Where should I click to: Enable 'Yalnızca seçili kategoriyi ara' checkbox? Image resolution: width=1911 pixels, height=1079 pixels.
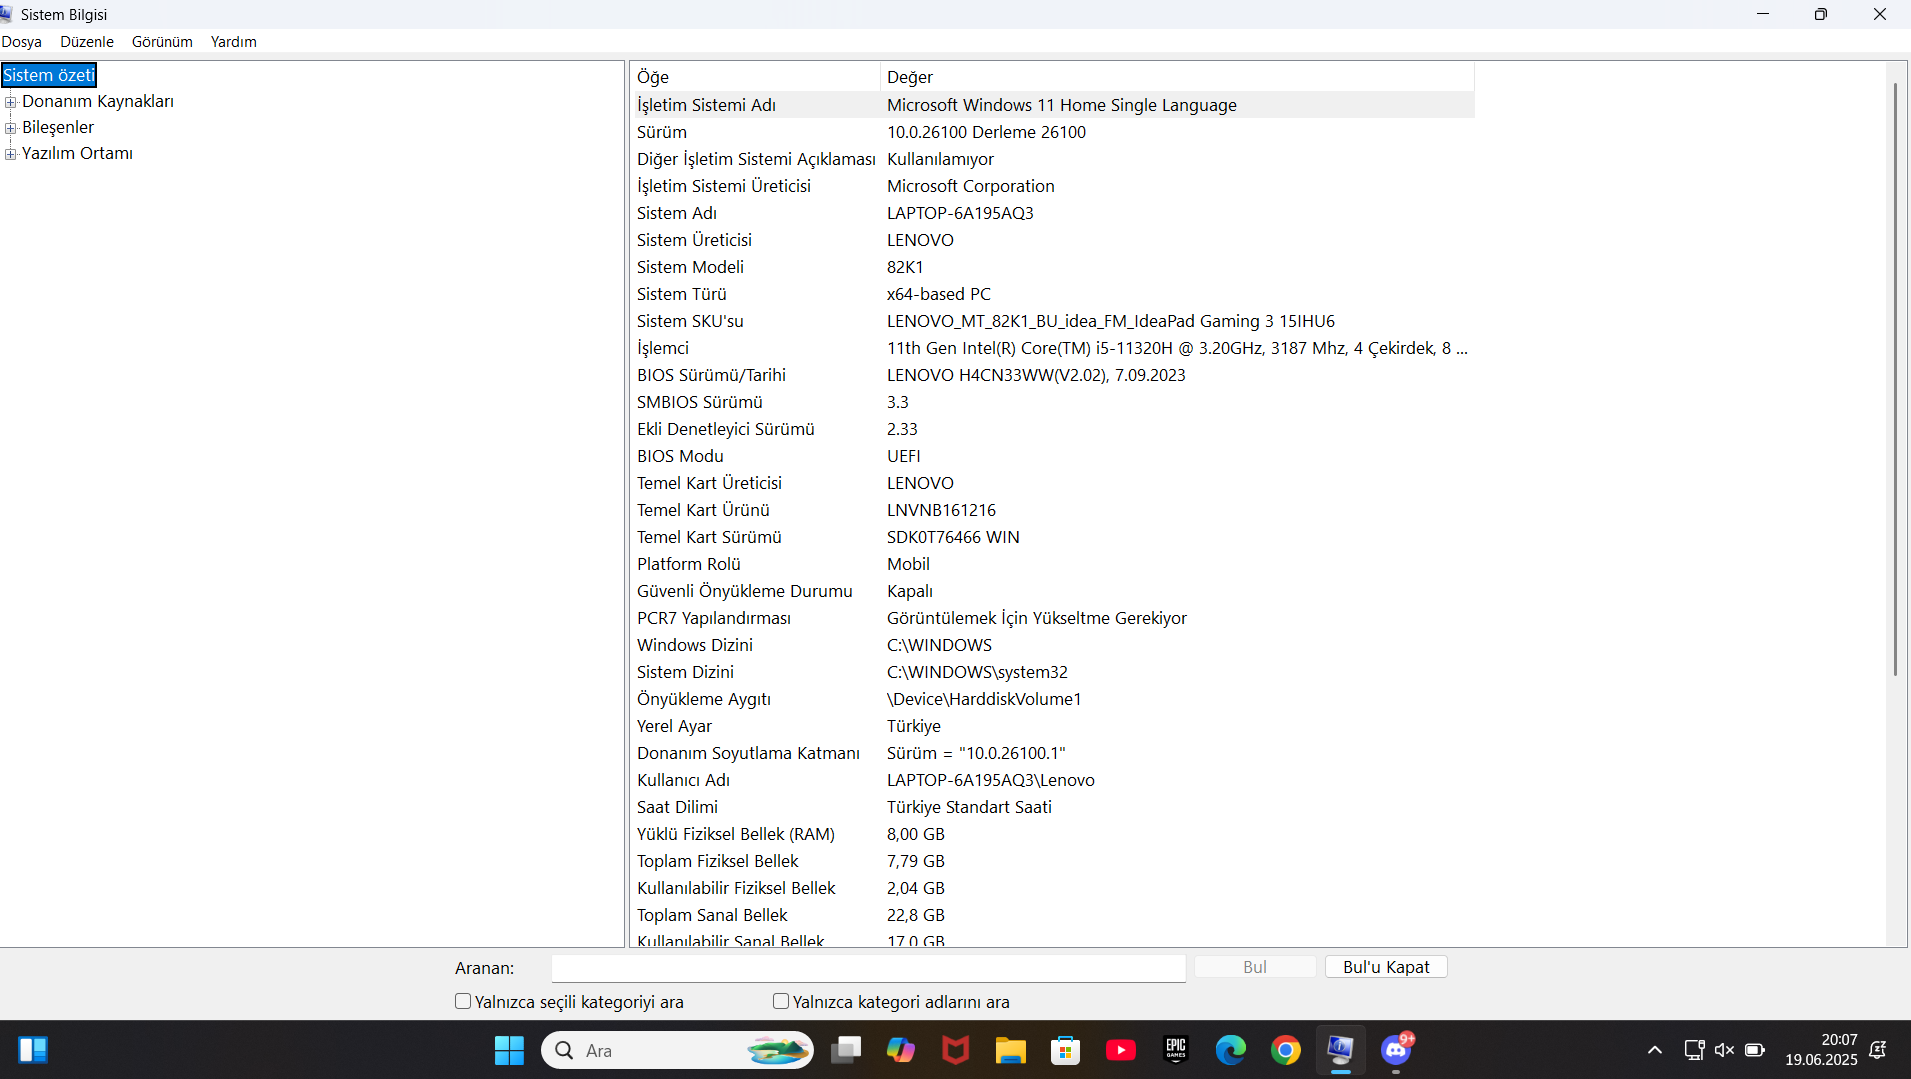pyautogui.click(x=463, y=1001)
